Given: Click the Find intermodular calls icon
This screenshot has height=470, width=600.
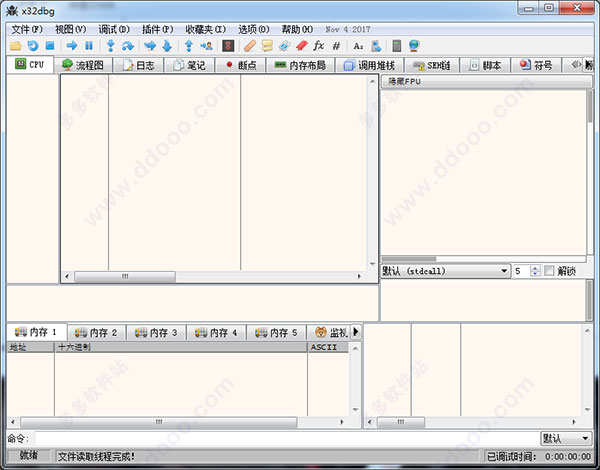Looking at the screenshot, I should point(376,46).
